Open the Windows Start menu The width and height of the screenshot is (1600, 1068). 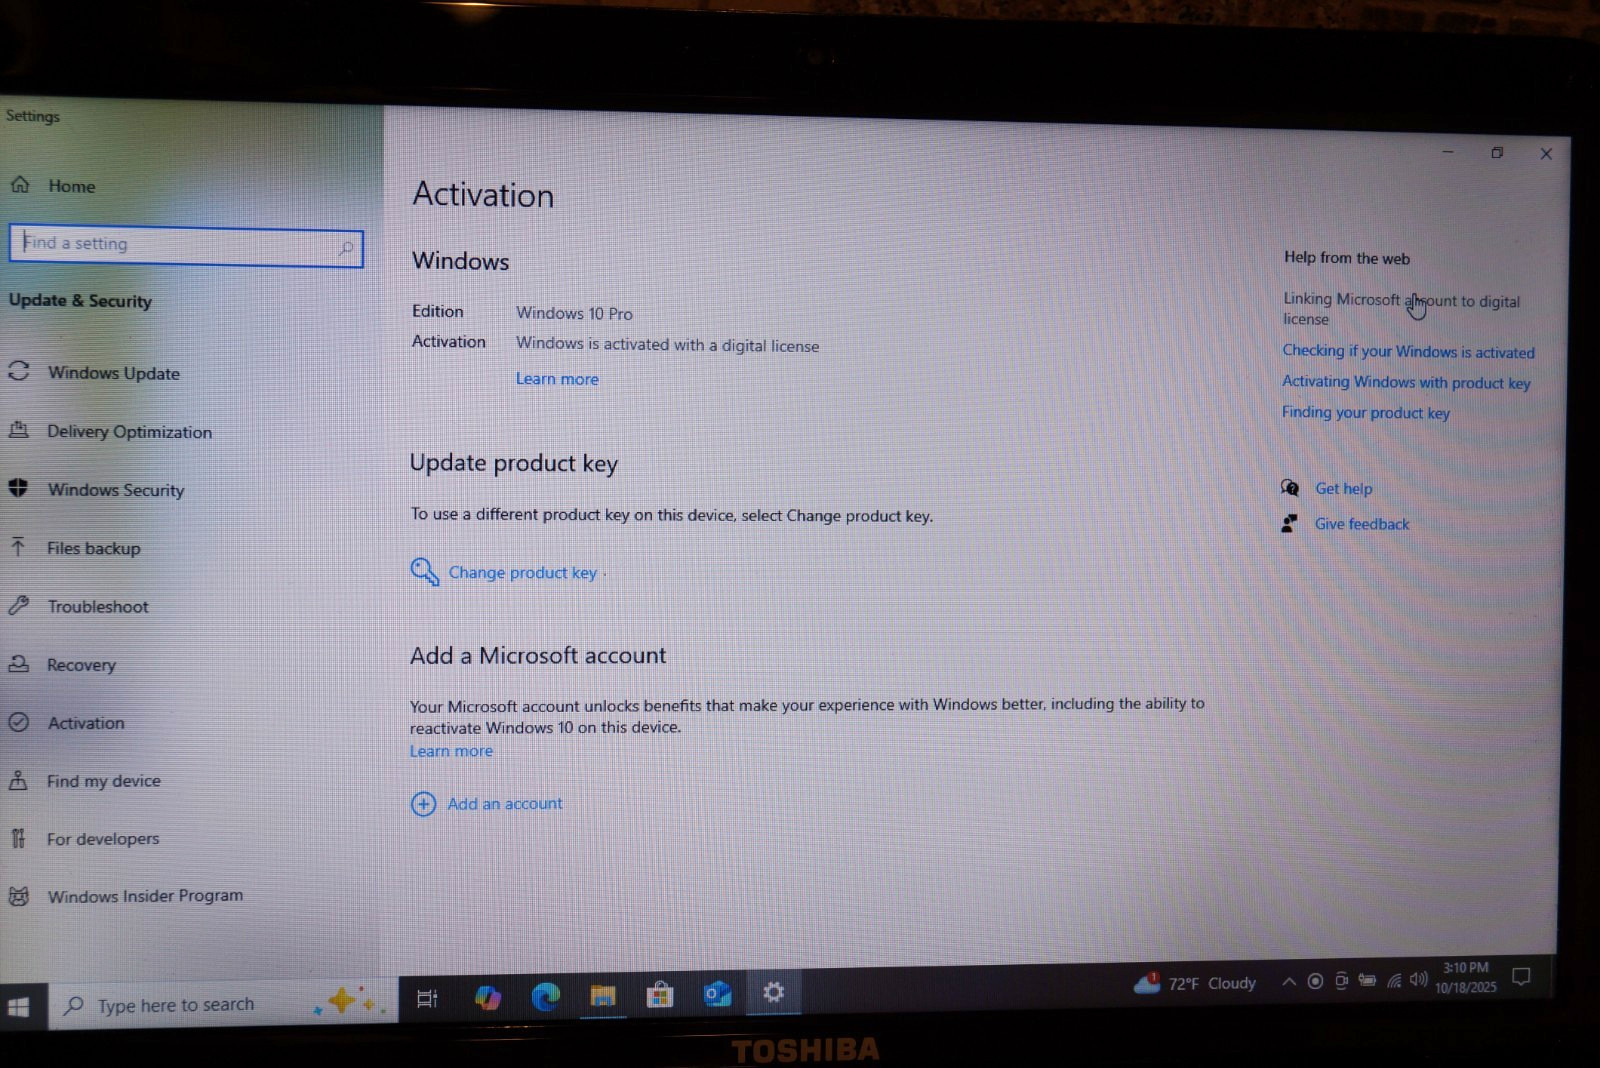click(x=19, y=1006)
